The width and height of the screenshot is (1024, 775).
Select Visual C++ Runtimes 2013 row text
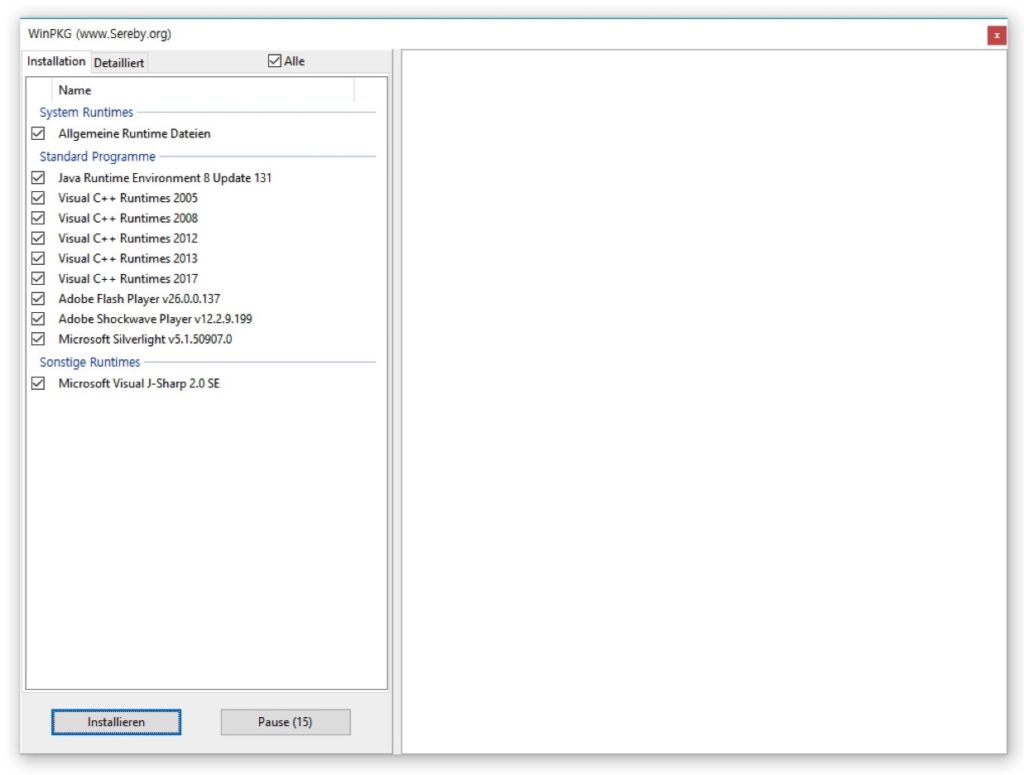click(128, 259)
